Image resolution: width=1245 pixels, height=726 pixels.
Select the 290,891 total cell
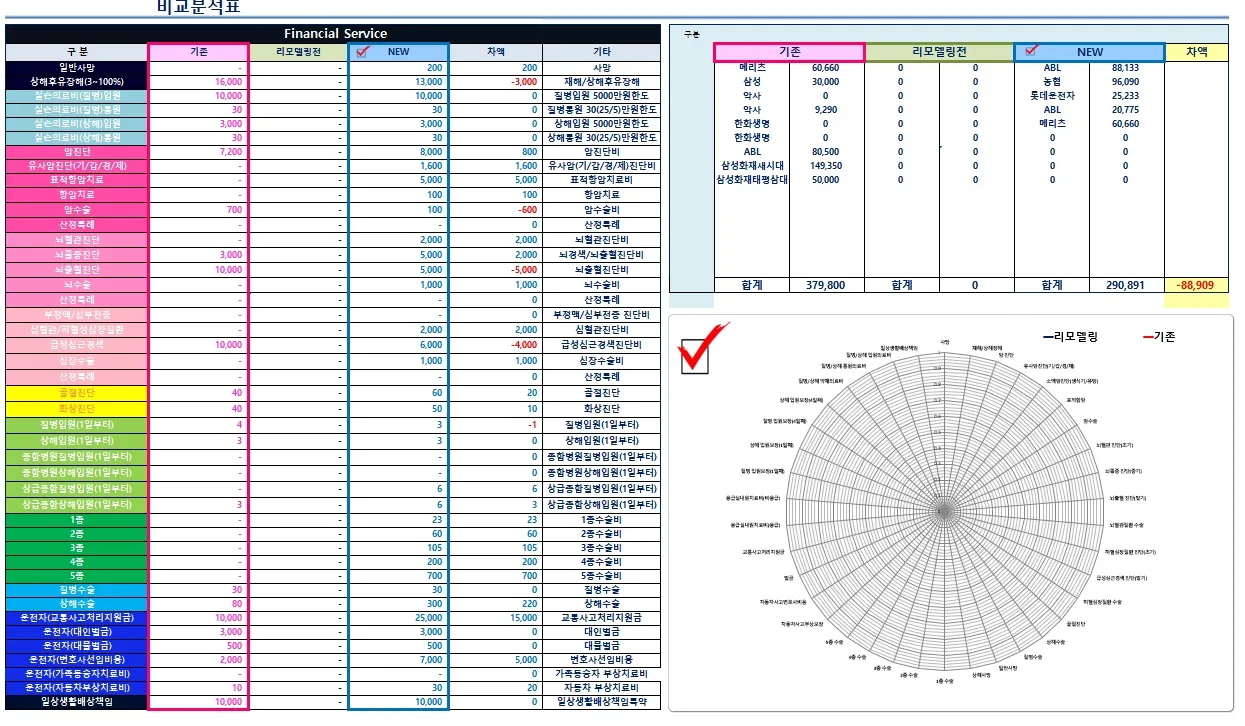pyautogui.click(x=1125, y=285)
